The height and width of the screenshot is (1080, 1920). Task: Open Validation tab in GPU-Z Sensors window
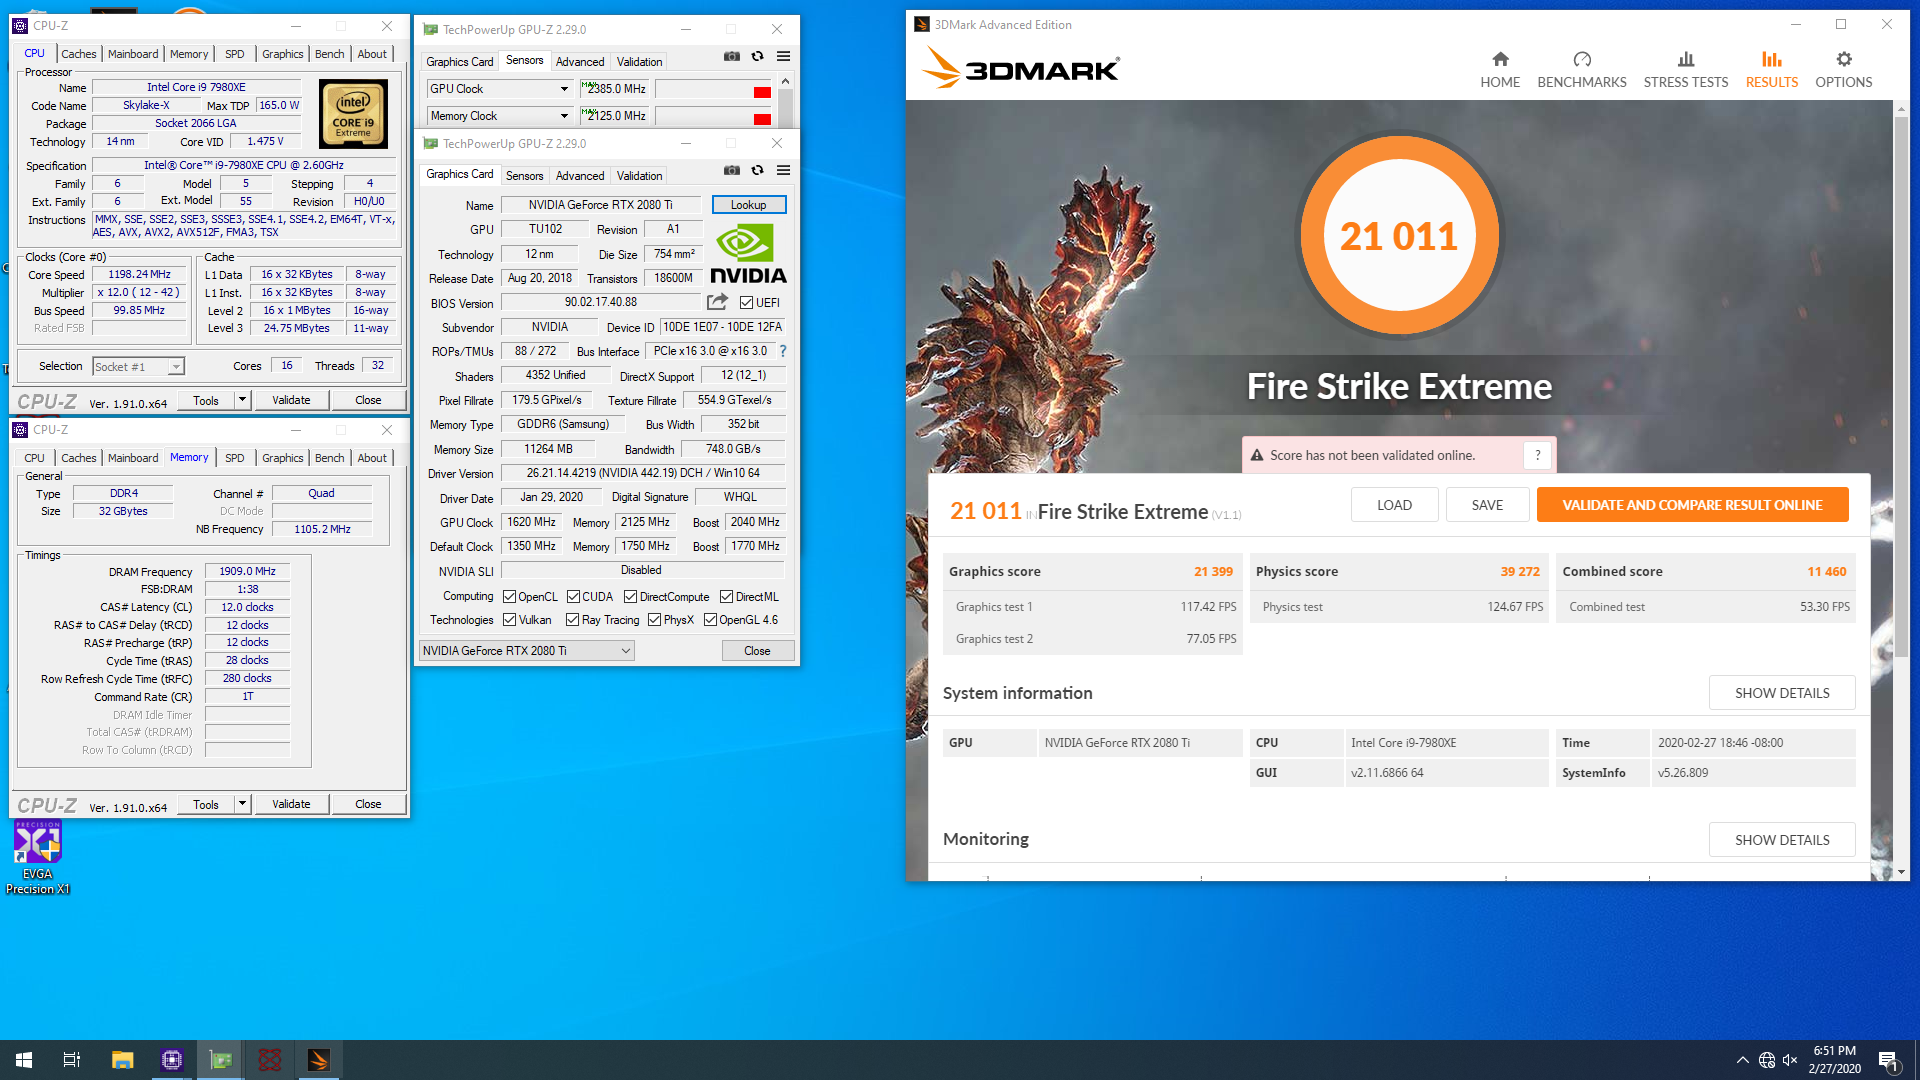[640, 62]
